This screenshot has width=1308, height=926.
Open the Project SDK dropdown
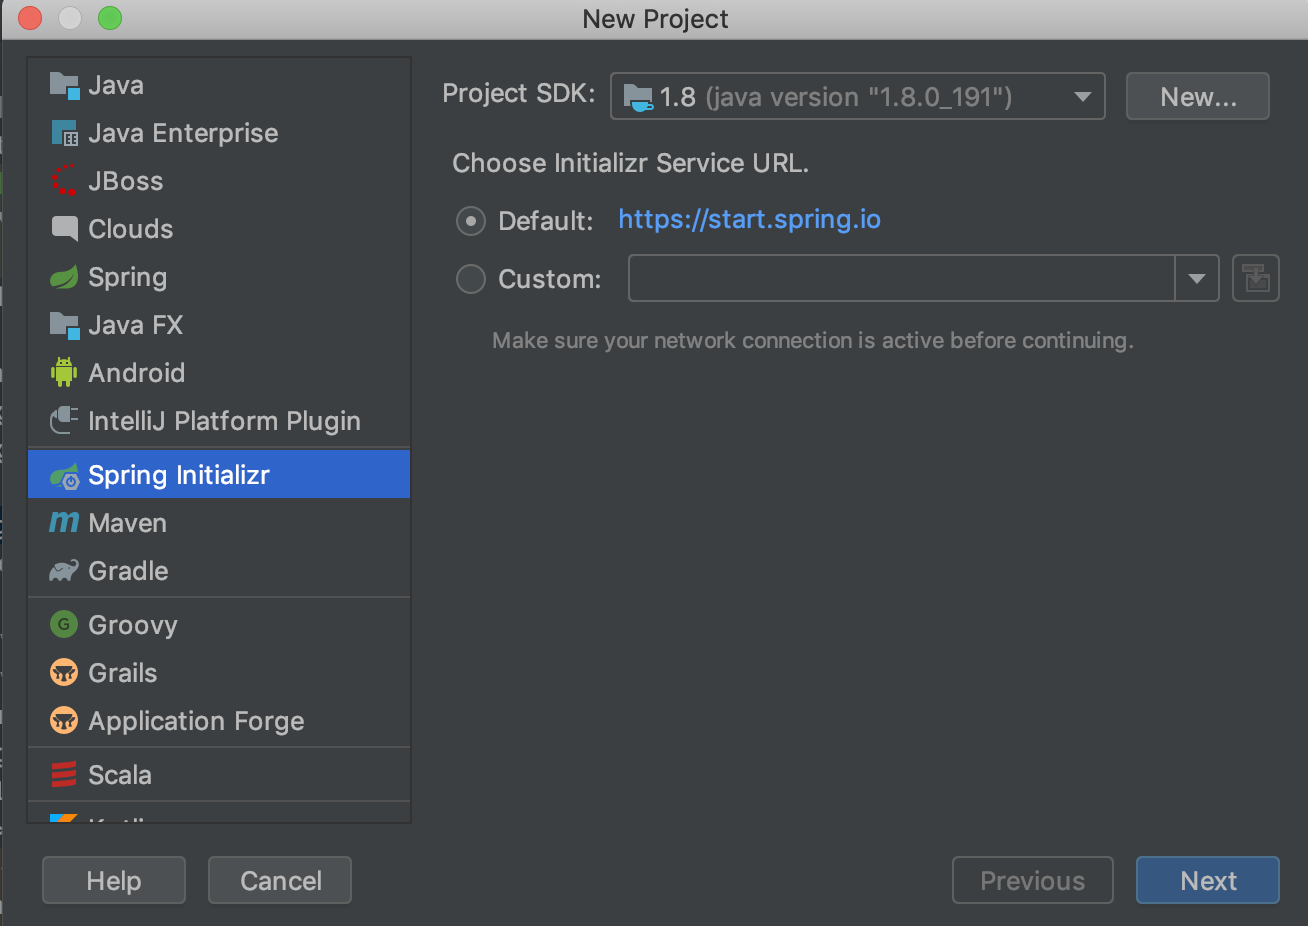(858, 97)
